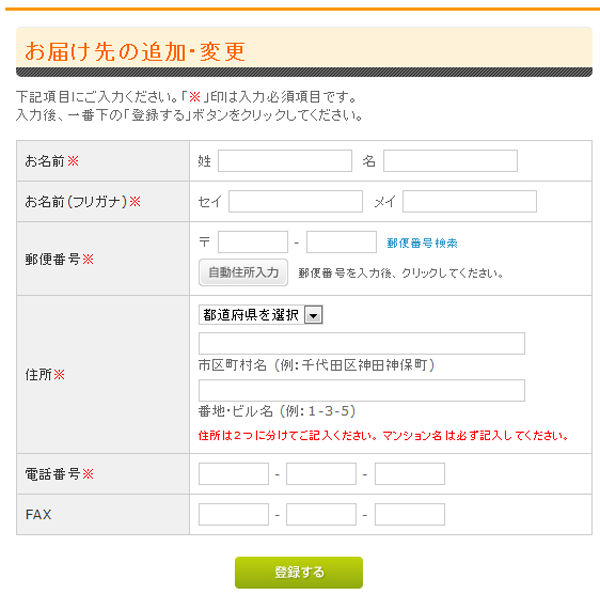
Task: Focus the first 電話番号 input box
Action: click(x=234, y=474)
